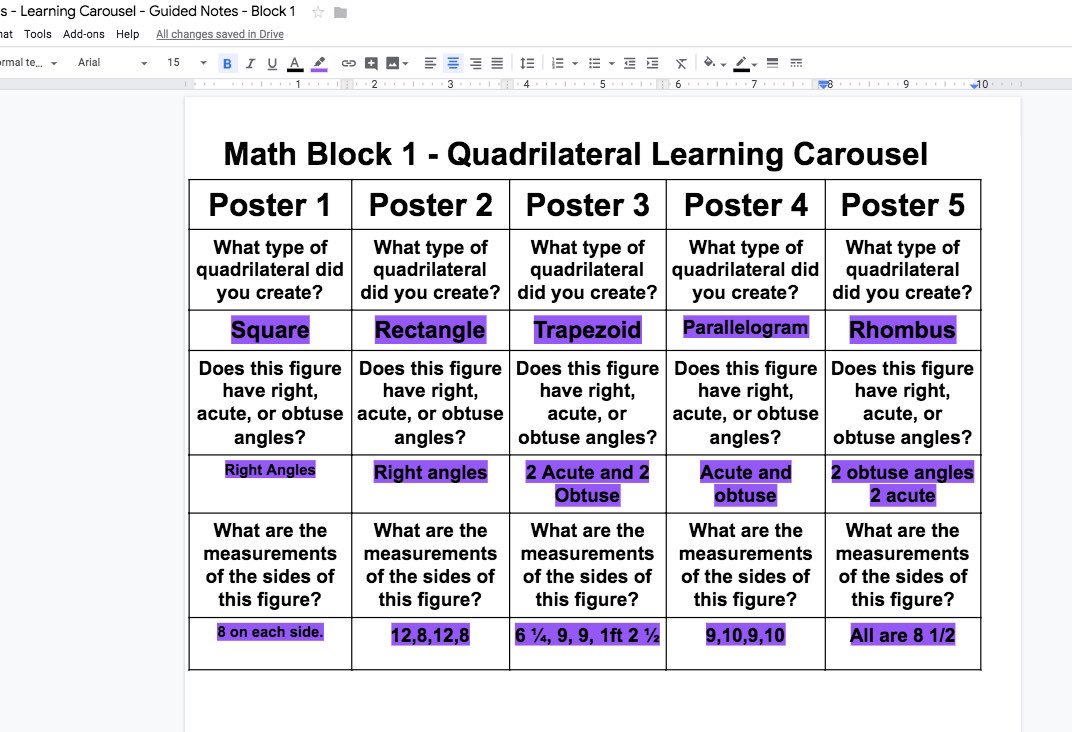Click Poster 1 'Right Angles' text
1072x732 pixels.
click(270, 470)
